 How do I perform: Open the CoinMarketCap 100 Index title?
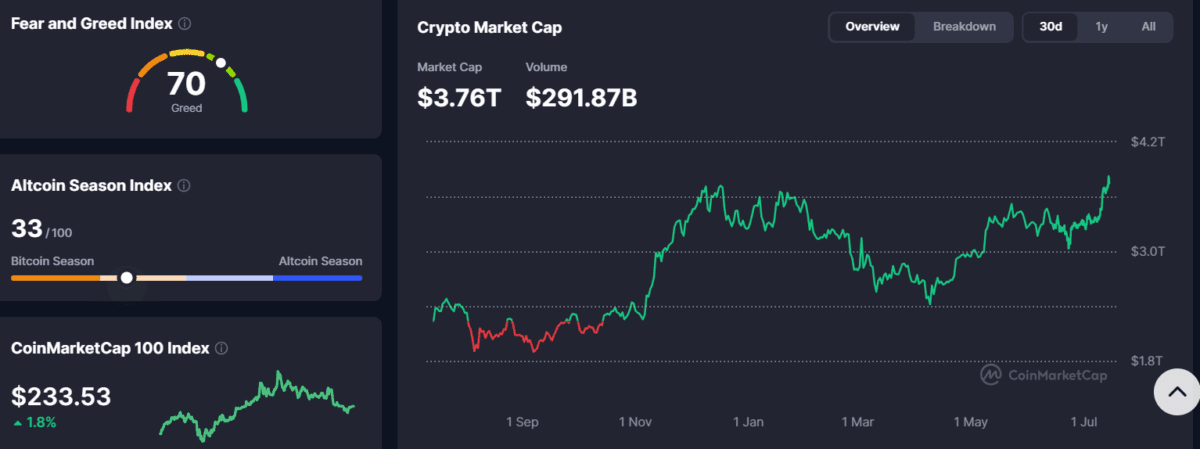pyautogui.click(x=110, y=349)
